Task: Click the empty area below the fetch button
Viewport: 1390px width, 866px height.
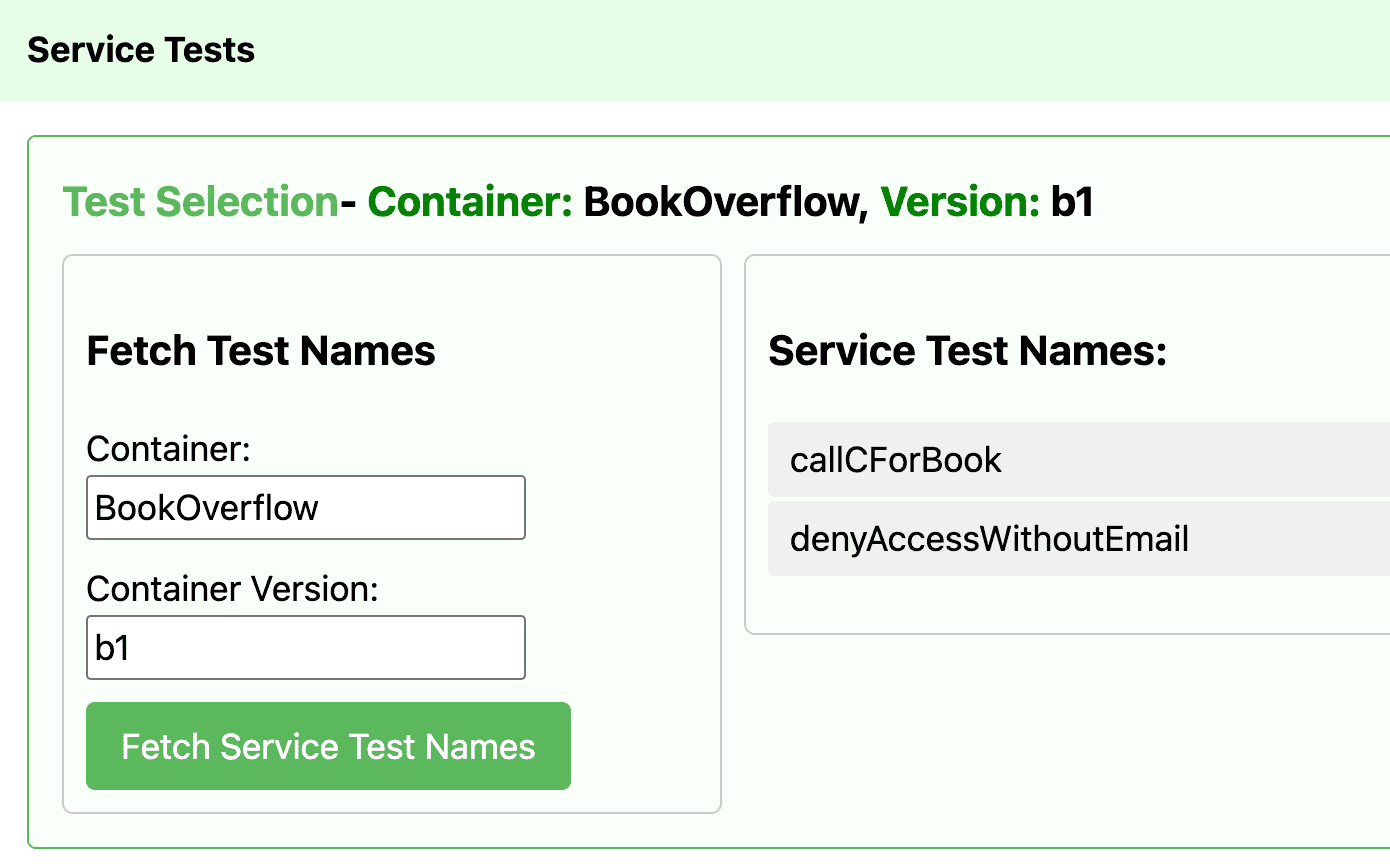Action: point(390,800)
